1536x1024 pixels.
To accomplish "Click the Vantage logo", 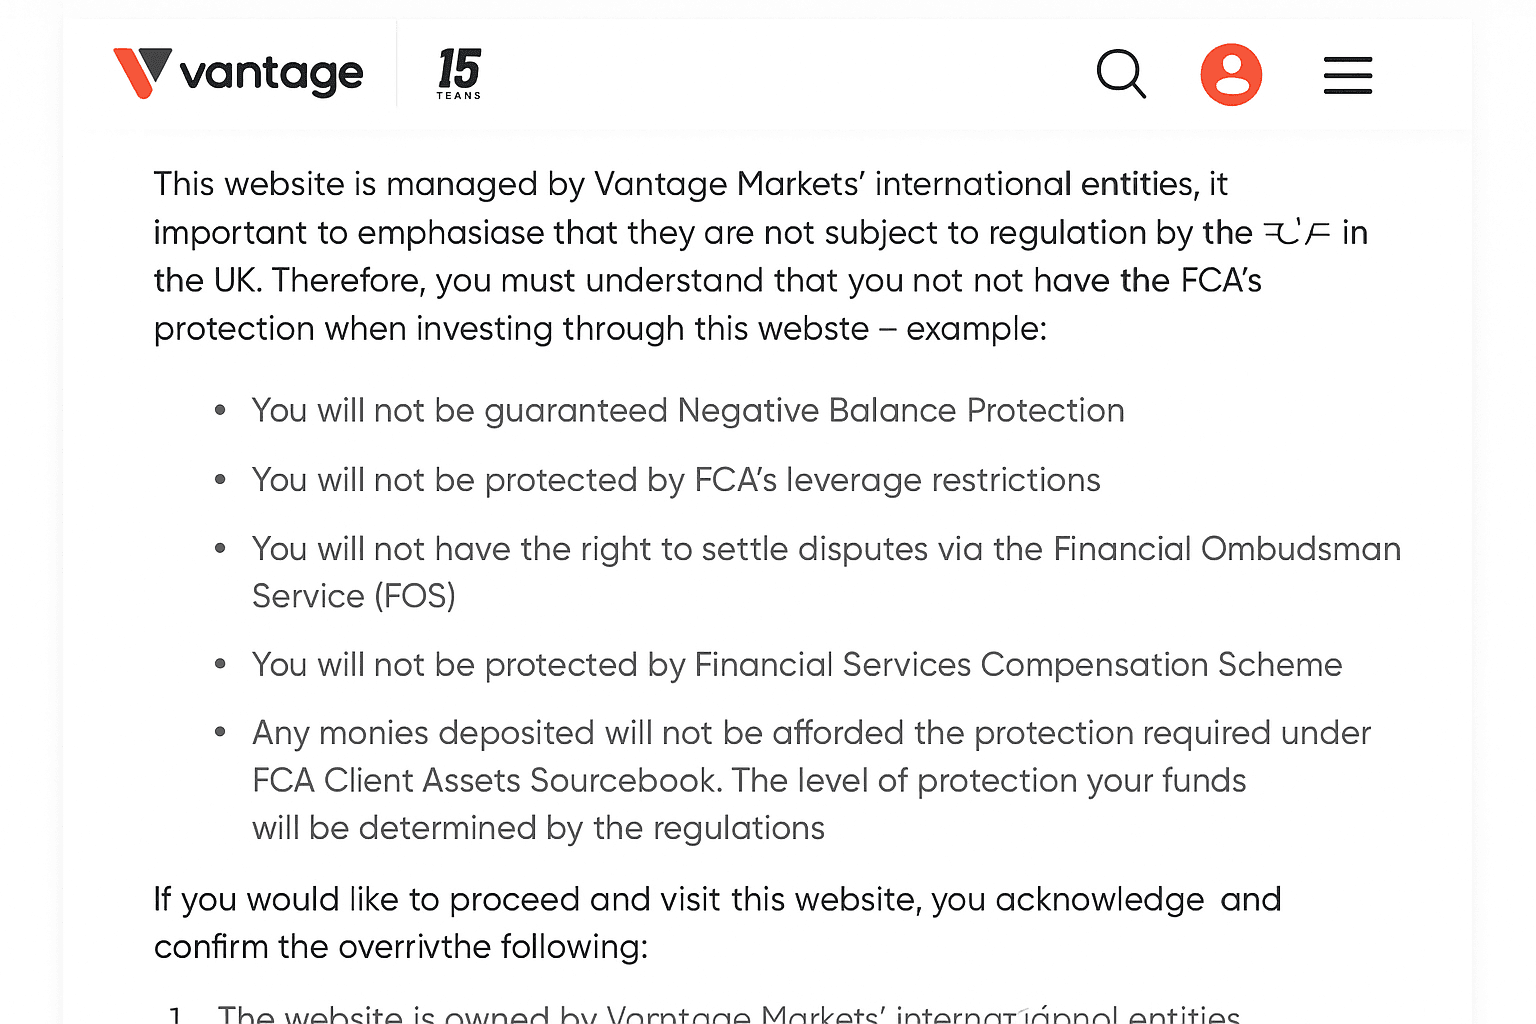I will coord(238,73).
